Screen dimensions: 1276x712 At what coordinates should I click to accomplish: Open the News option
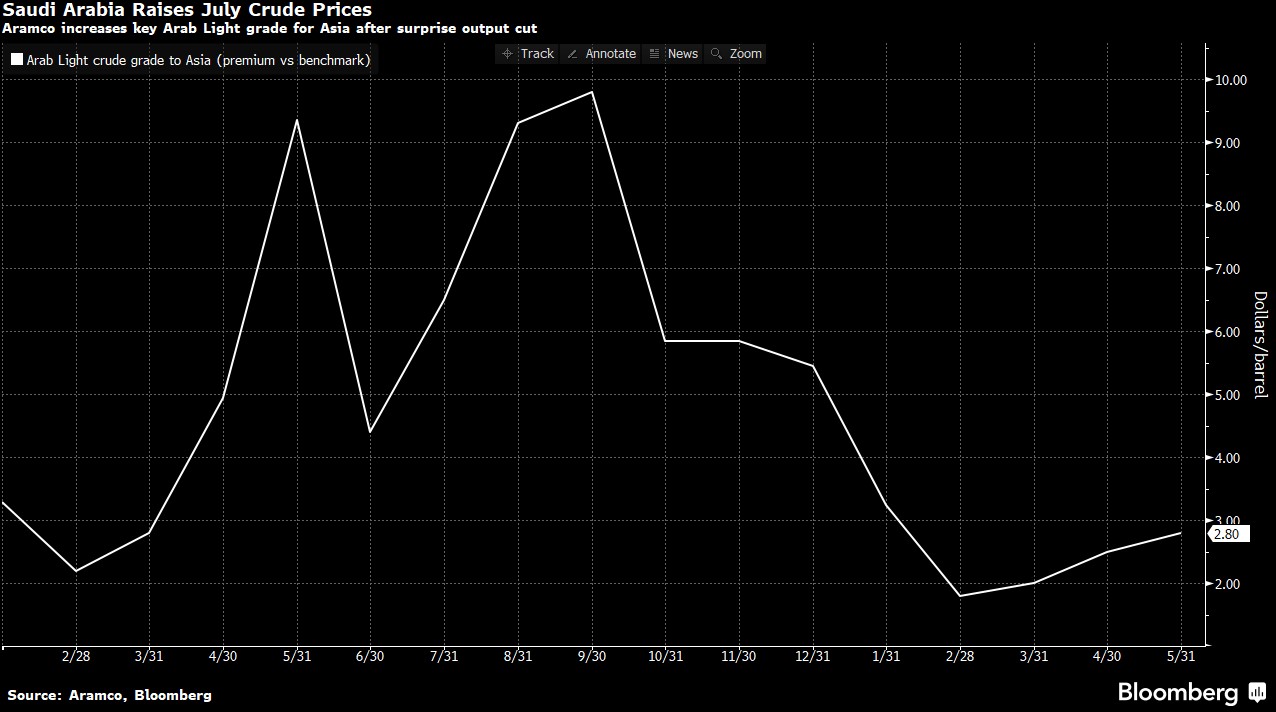pos(673,54)
